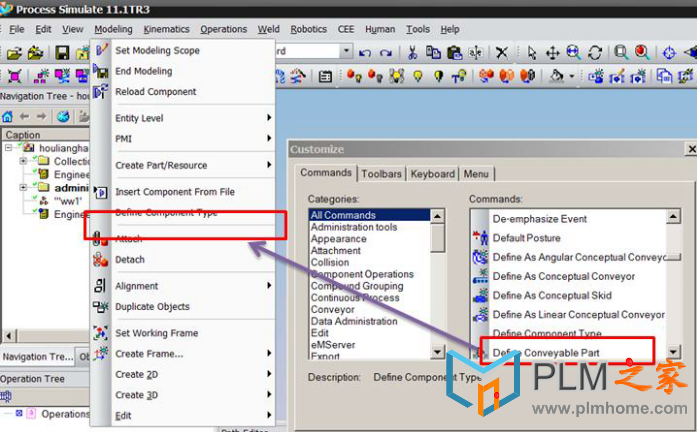Click the magenta square zoom-extents icon
The image size is (697, 432).
click(14, 76)
